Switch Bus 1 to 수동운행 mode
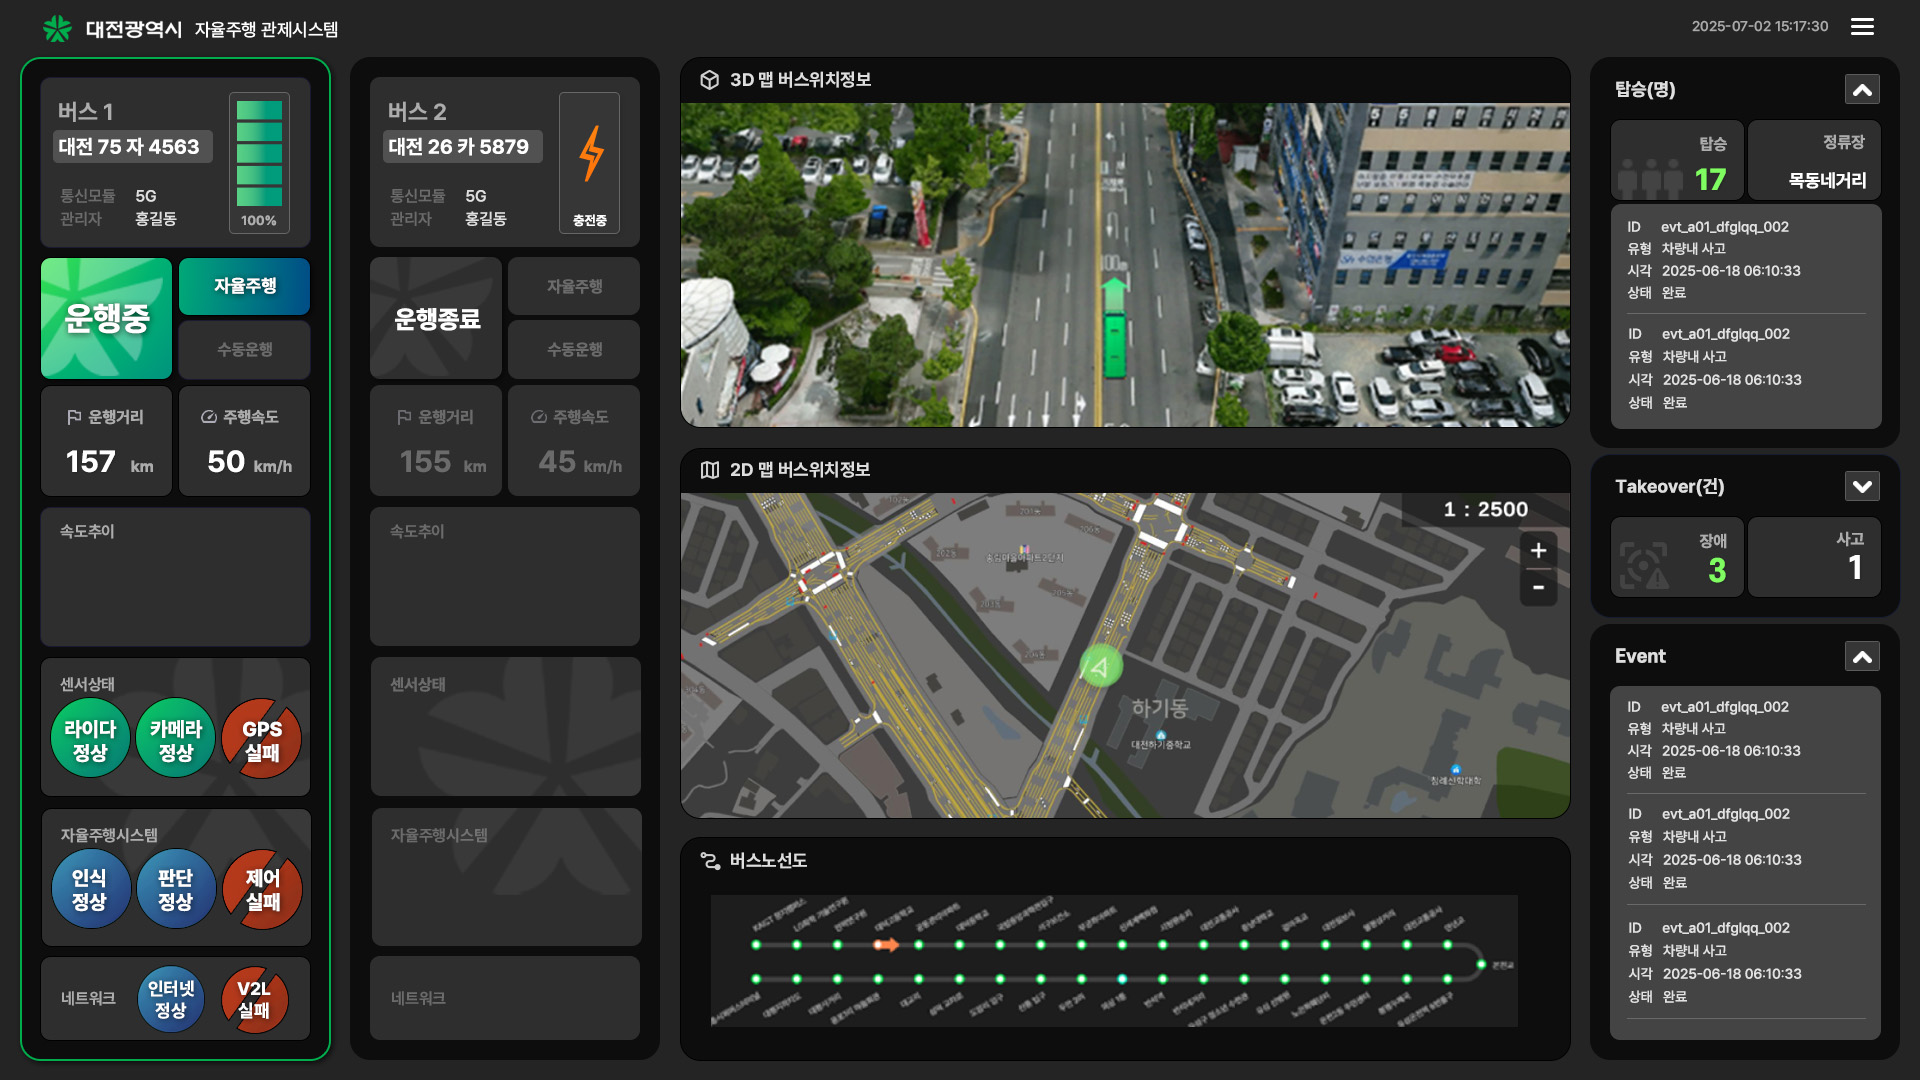1920x1080 pixels. (244, 349)
